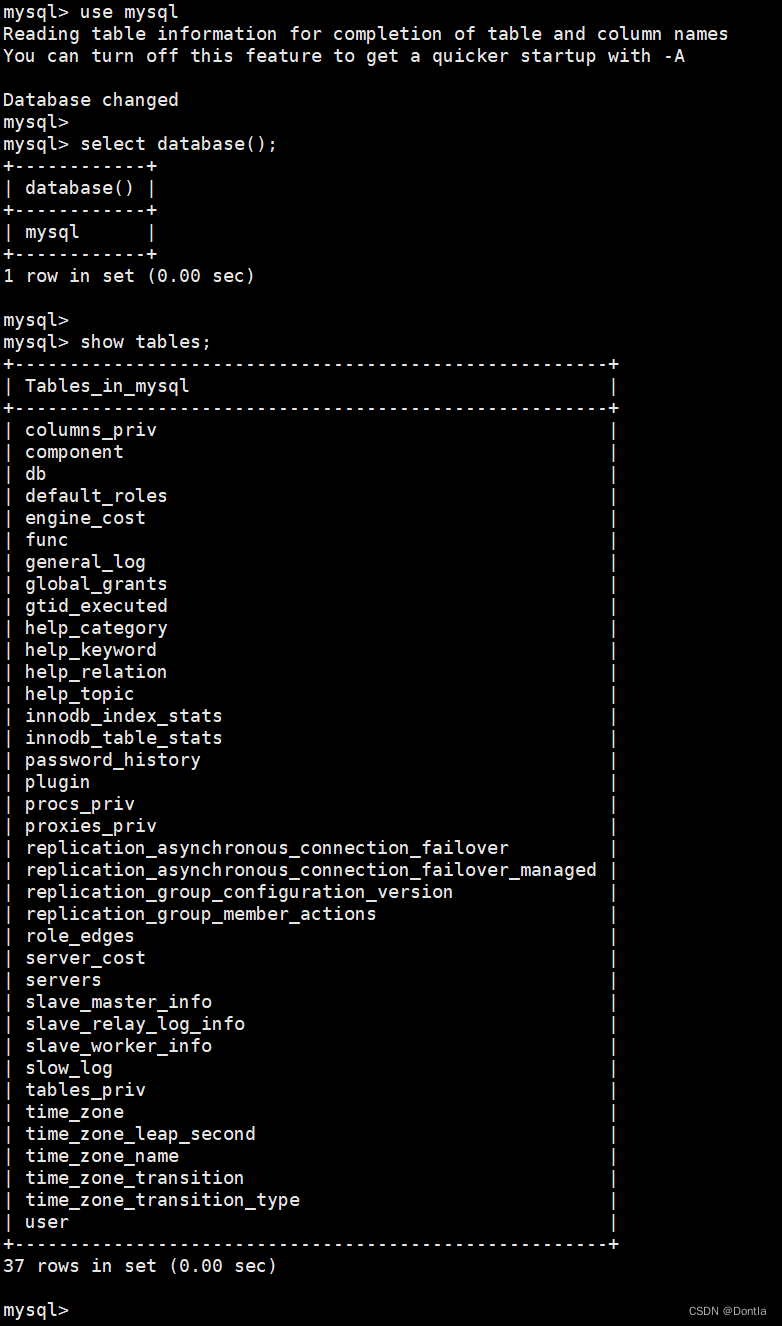Click the 'Database changed' message
782x1326 pixels.
click(91, 100)
